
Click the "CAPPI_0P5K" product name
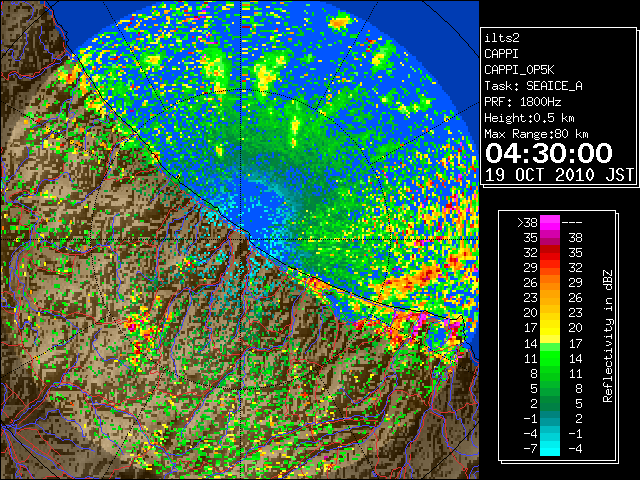519,70
